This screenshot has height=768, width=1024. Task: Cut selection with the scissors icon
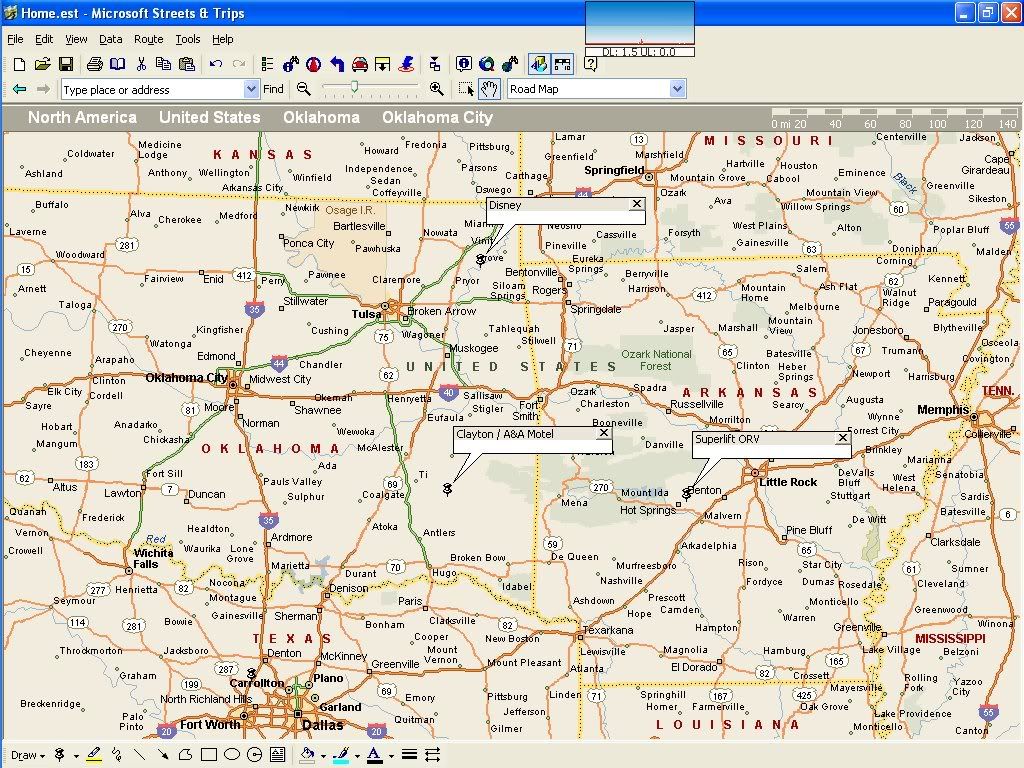tap(141, 64)
